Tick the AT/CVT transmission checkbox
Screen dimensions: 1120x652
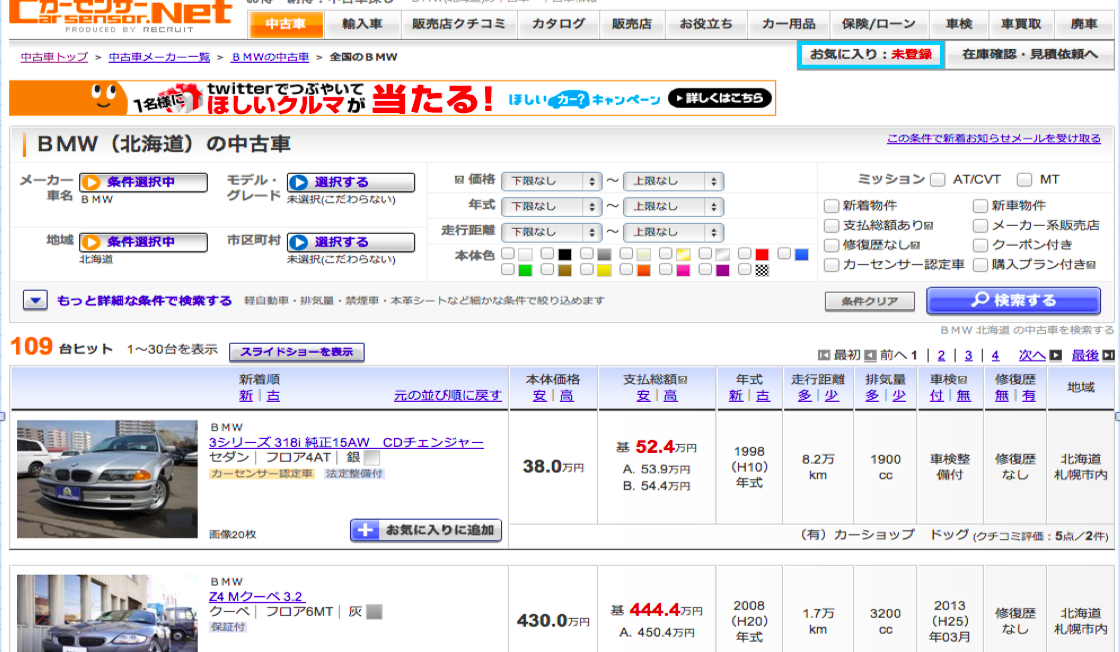click(938, 180)
